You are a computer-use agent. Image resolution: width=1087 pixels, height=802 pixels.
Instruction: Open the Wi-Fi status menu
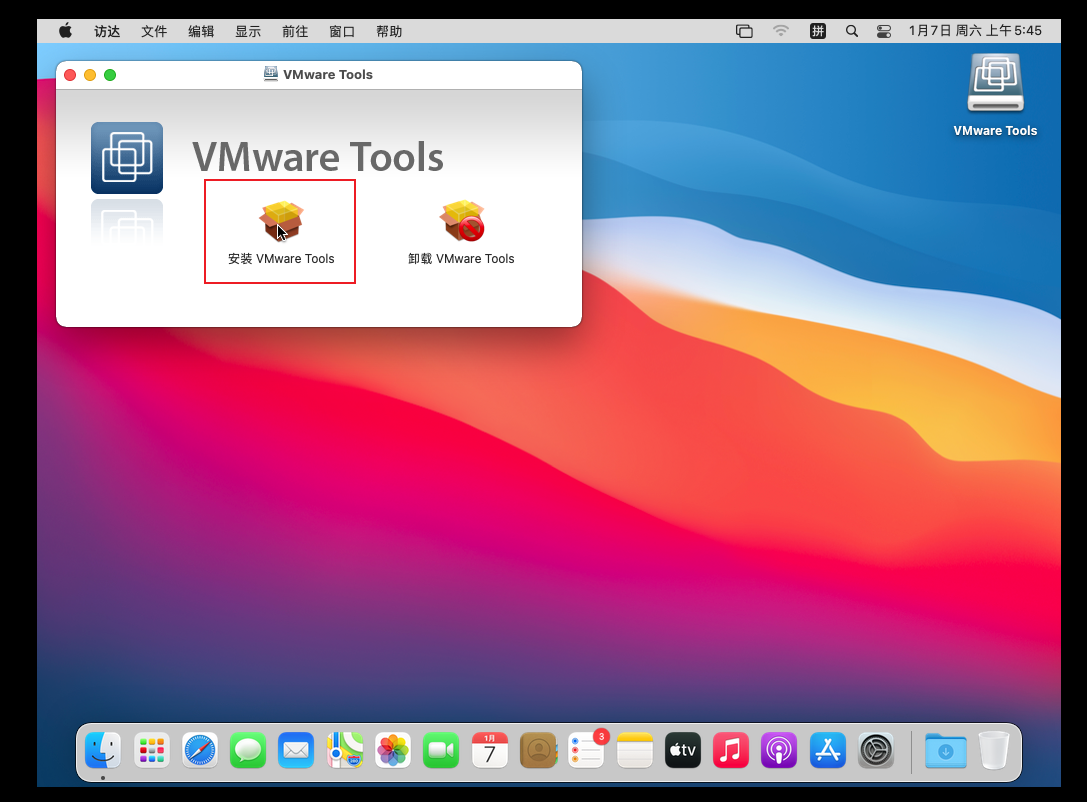click(781, 31)
